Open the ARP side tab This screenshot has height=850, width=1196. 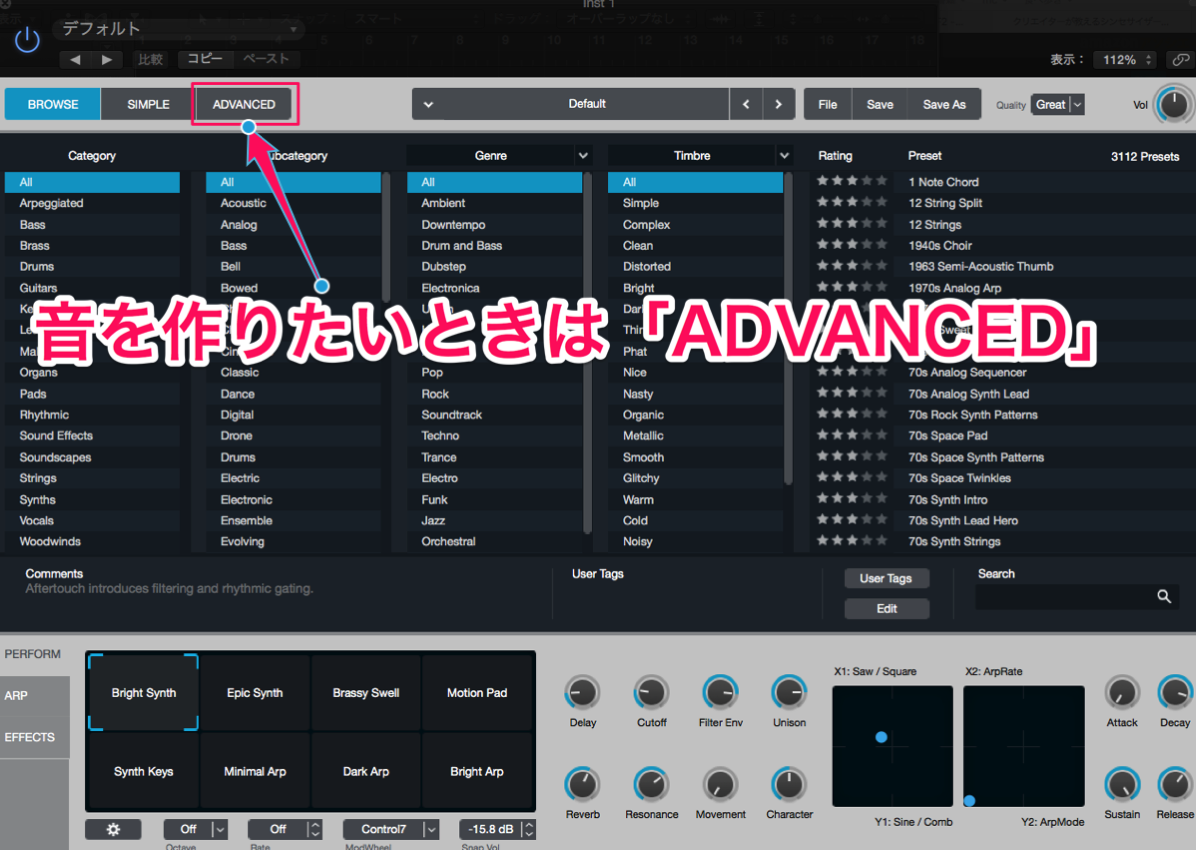(34, 696)
